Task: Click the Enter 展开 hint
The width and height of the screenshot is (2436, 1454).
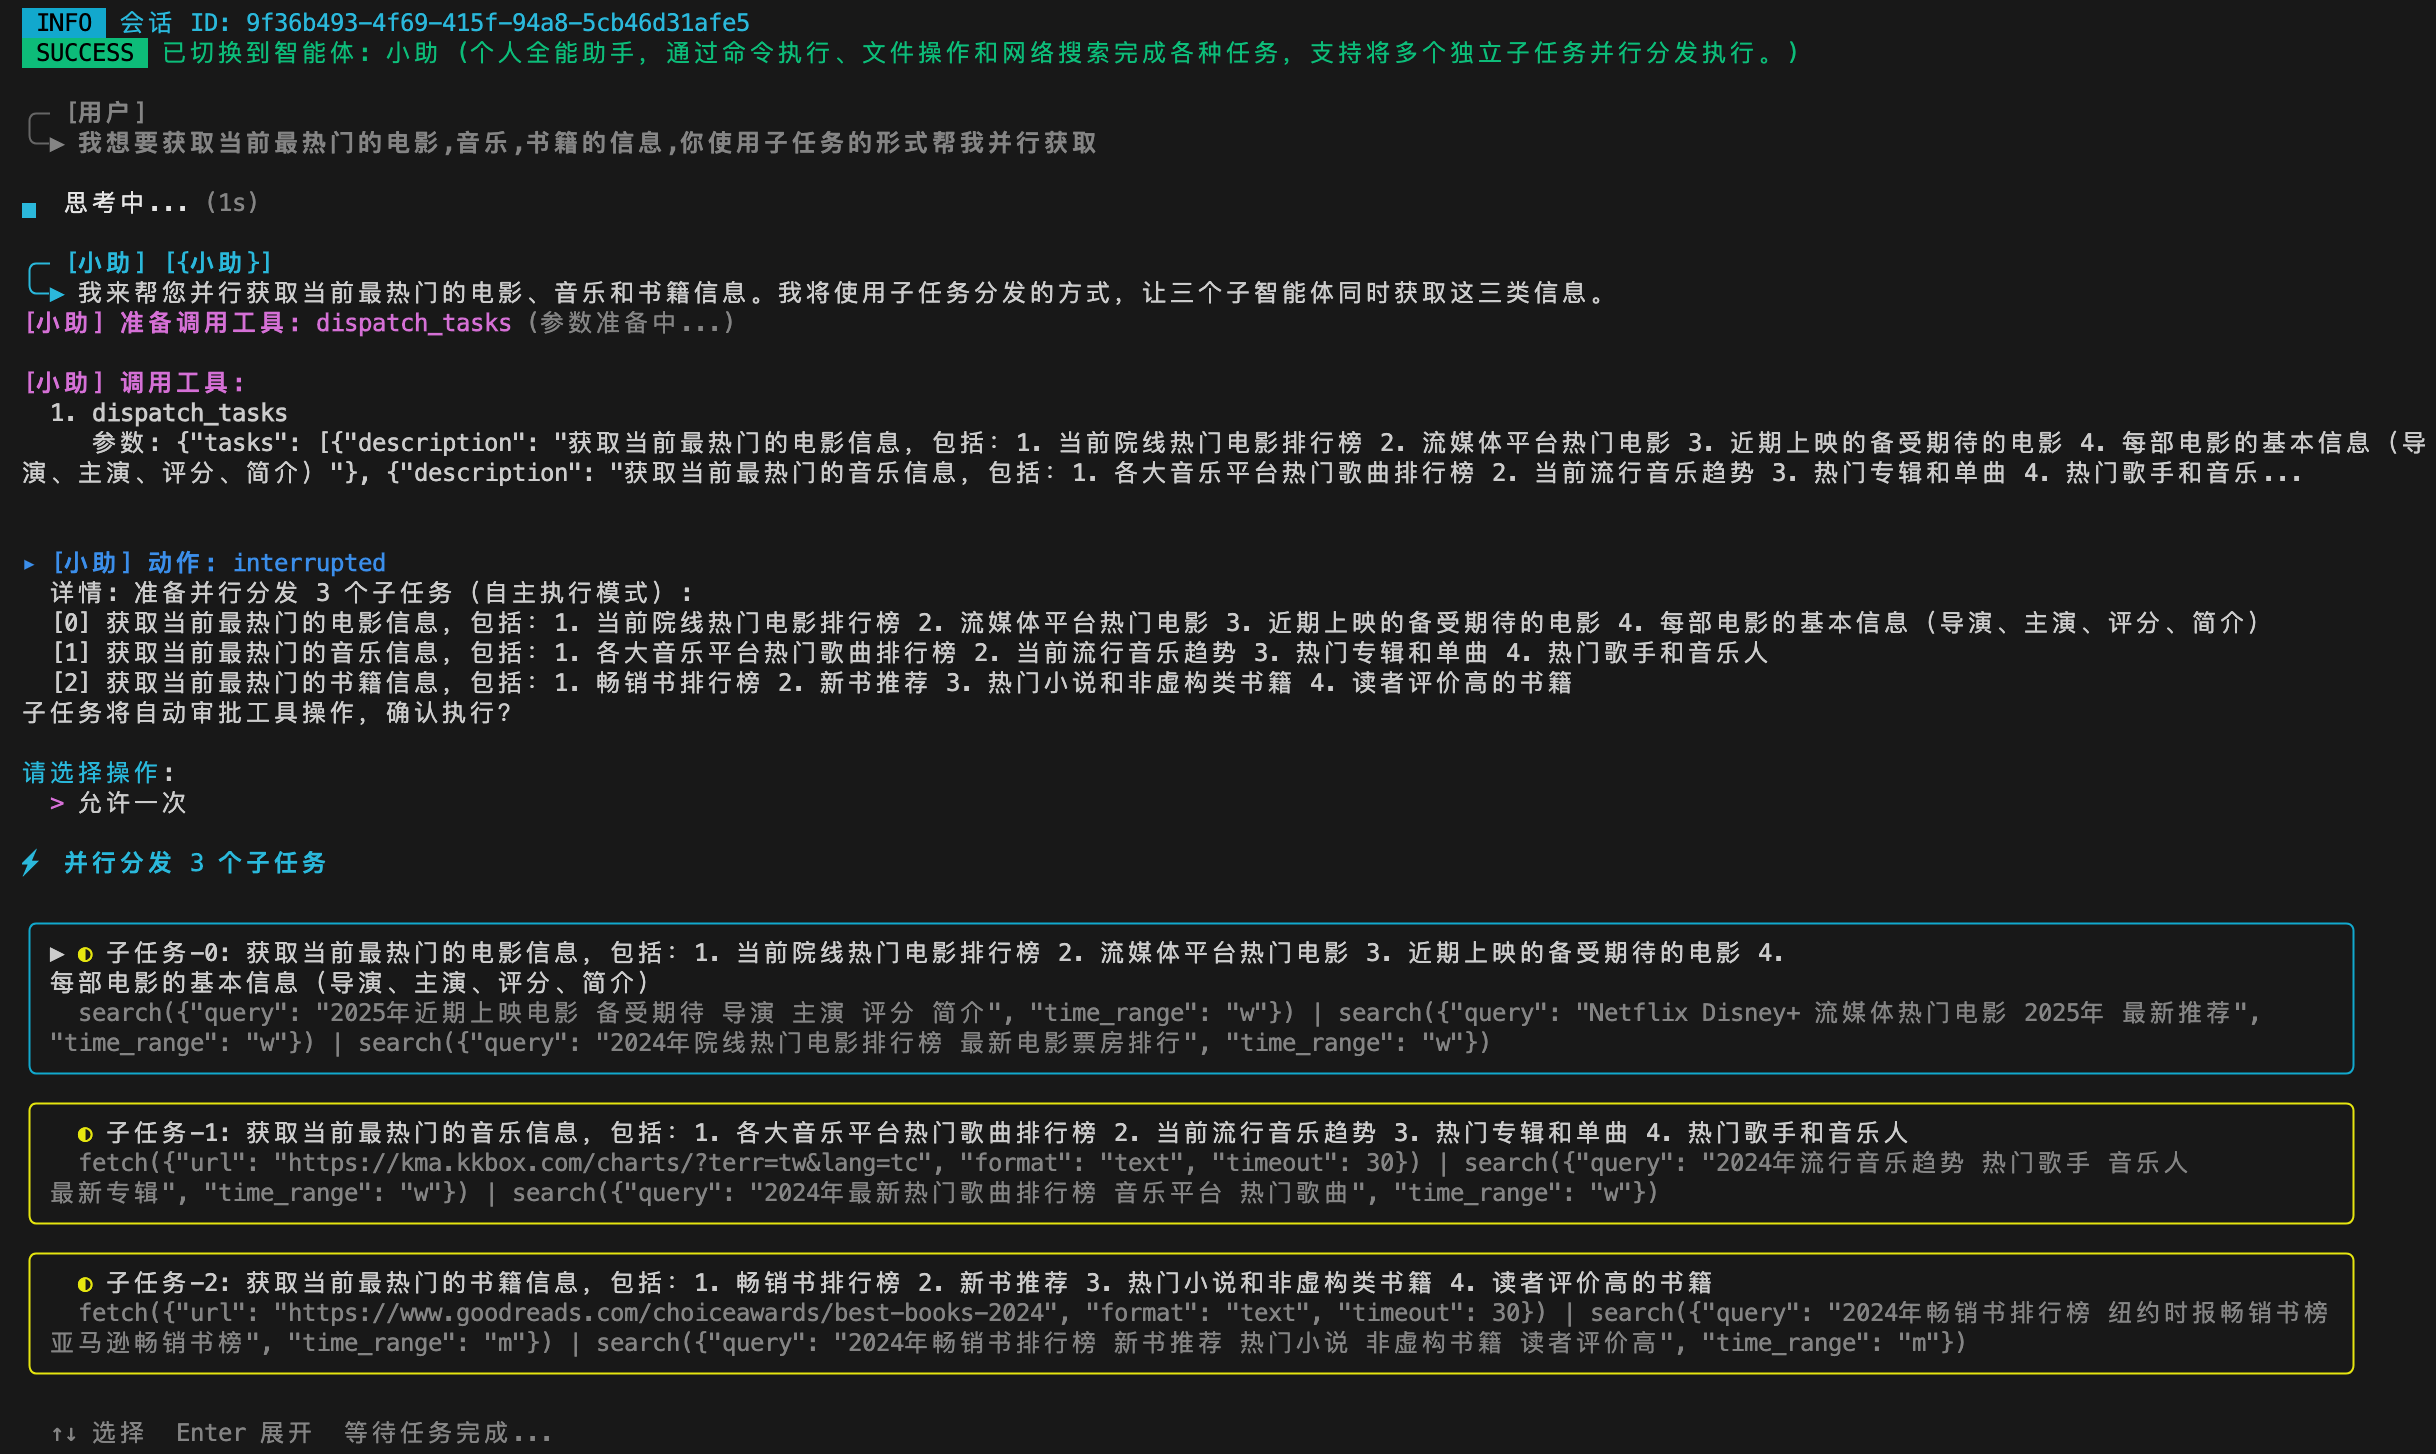Action: click(x=243, y=1433)
